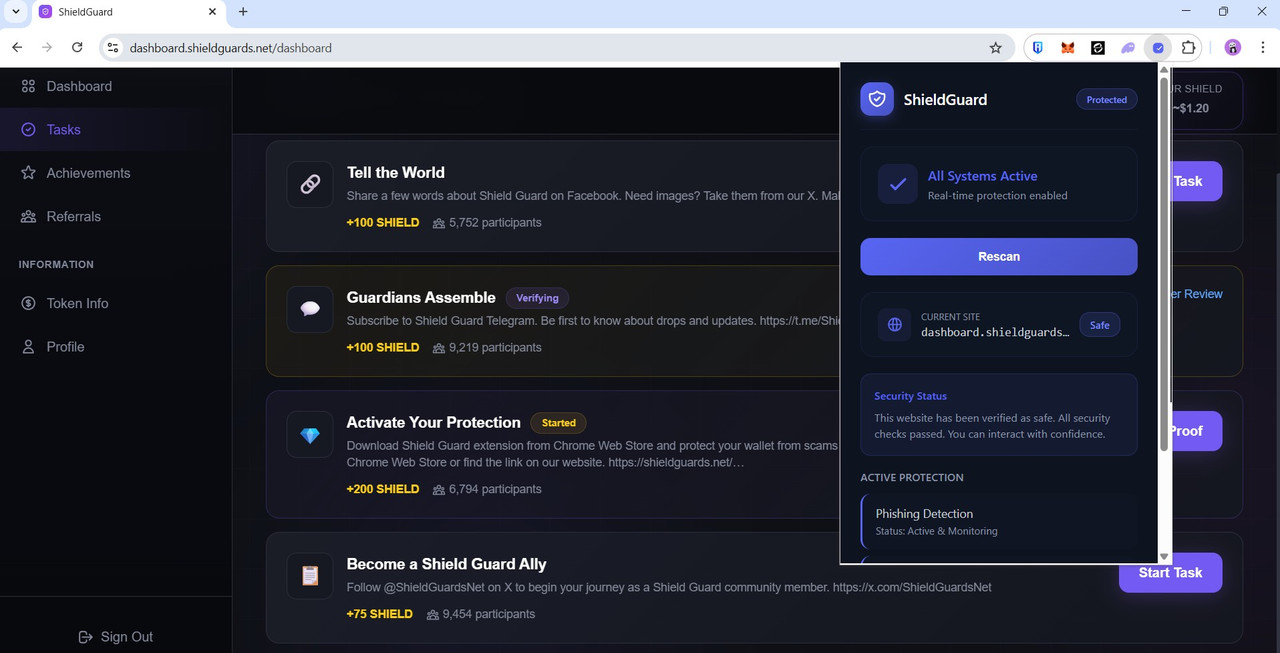Click the Become a Shield Guard Ally title
Viewport: 1280px width, 653px height.
[446, 564]
